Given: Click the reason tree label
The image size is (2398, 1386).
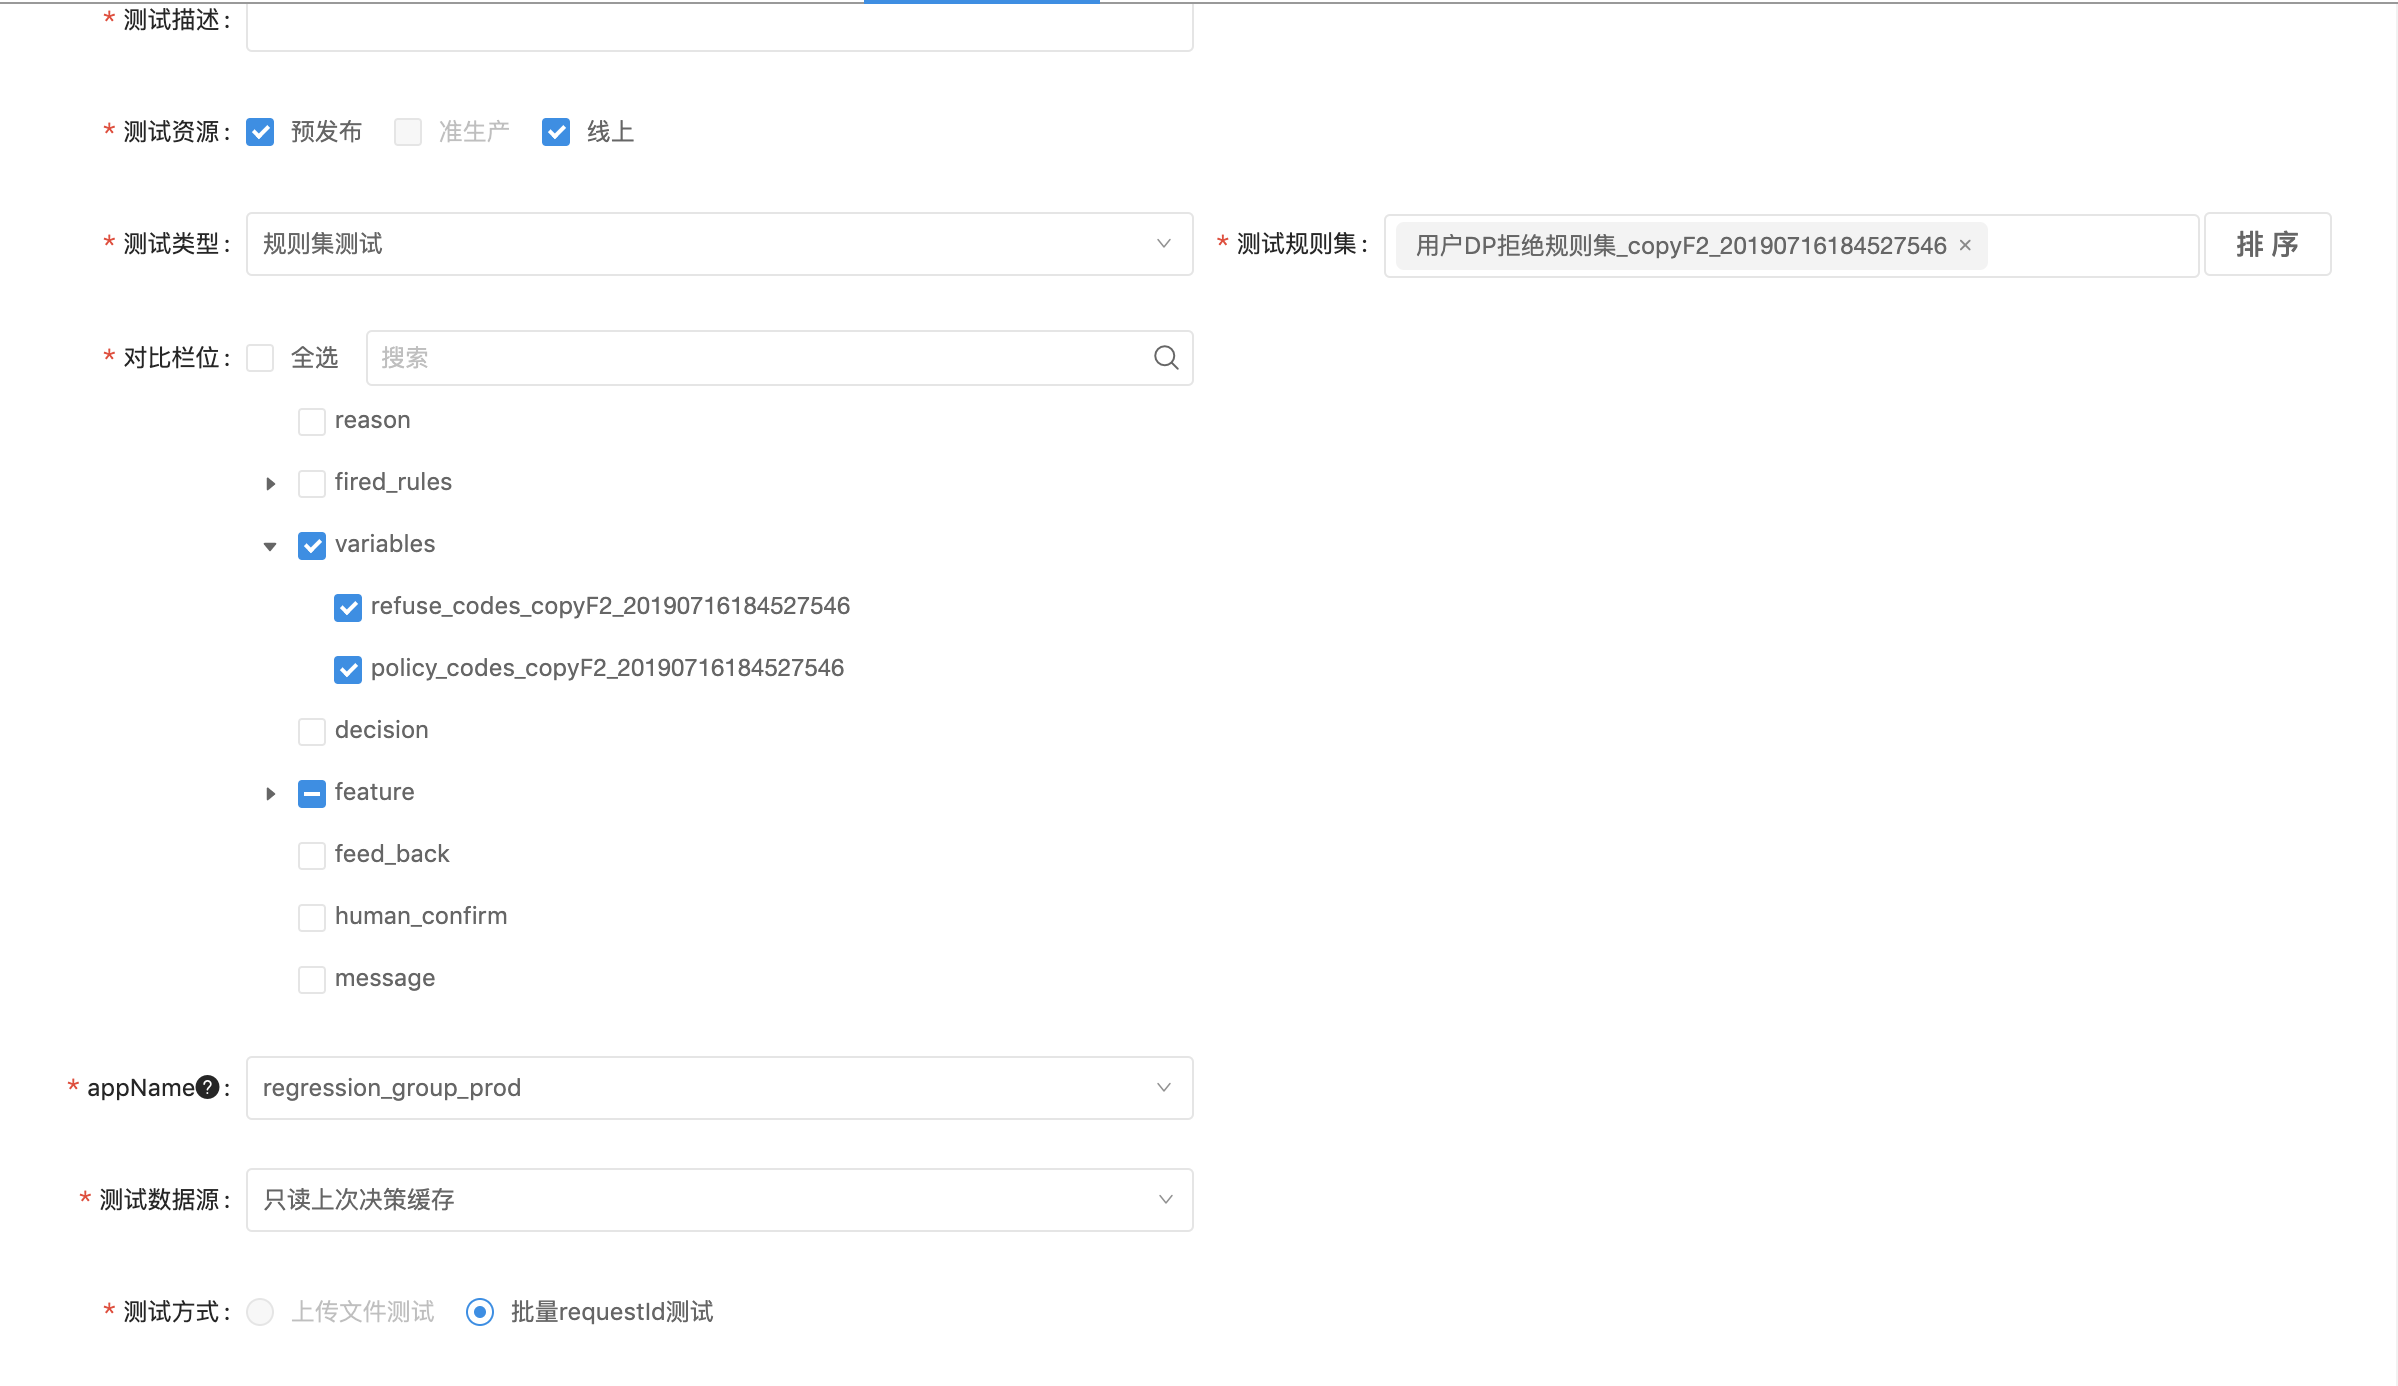Looking at the screenshot, I should 372,420.
